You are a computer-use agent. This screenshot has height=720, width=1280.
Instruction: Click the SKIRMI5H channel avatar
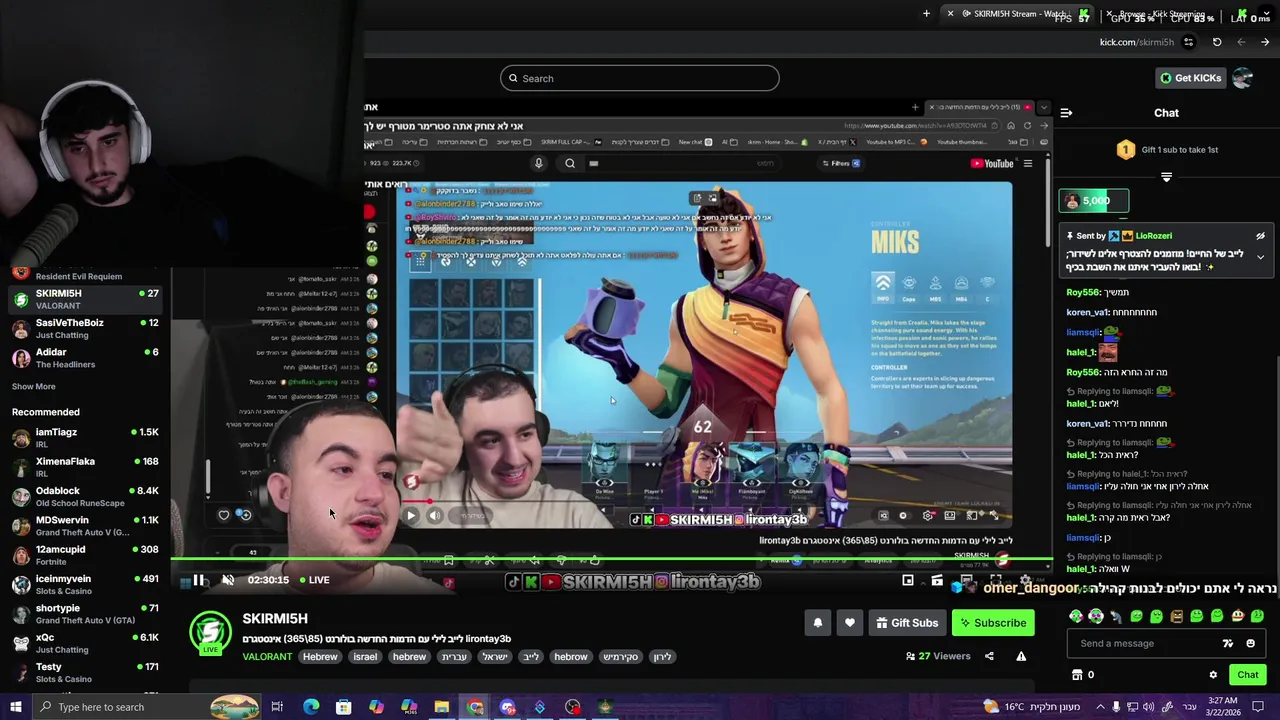click(x=210, y=632)
